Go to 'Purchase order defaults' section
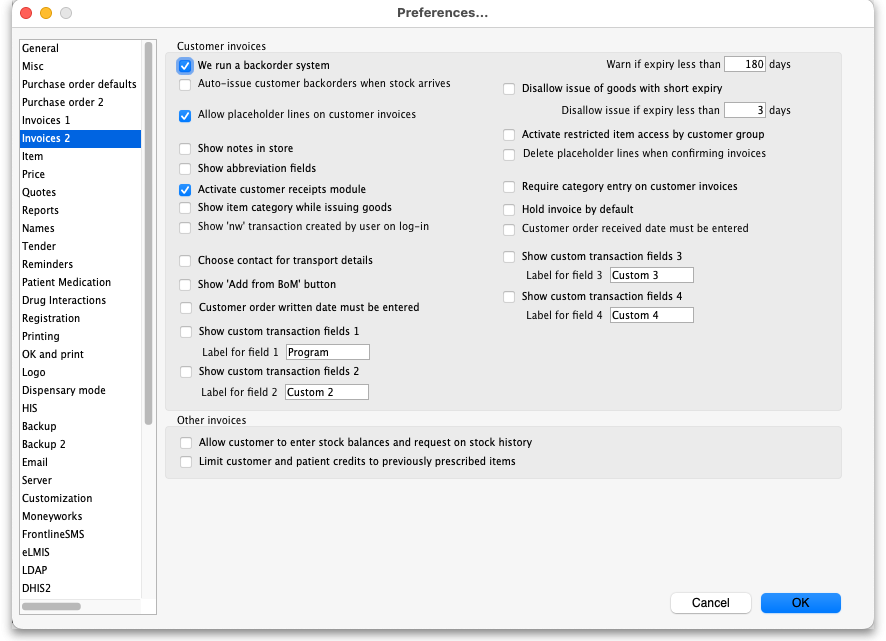Screen dimensions: 886x641 pyautogui.click(x=79, y=84)
